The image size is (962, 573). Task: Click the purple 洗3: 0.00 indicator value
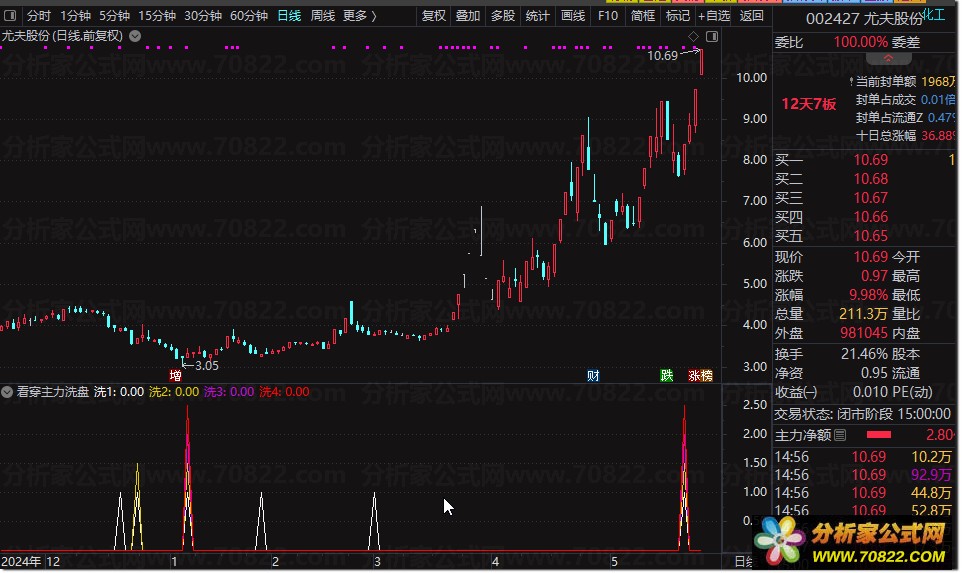(x=229, y=392)
